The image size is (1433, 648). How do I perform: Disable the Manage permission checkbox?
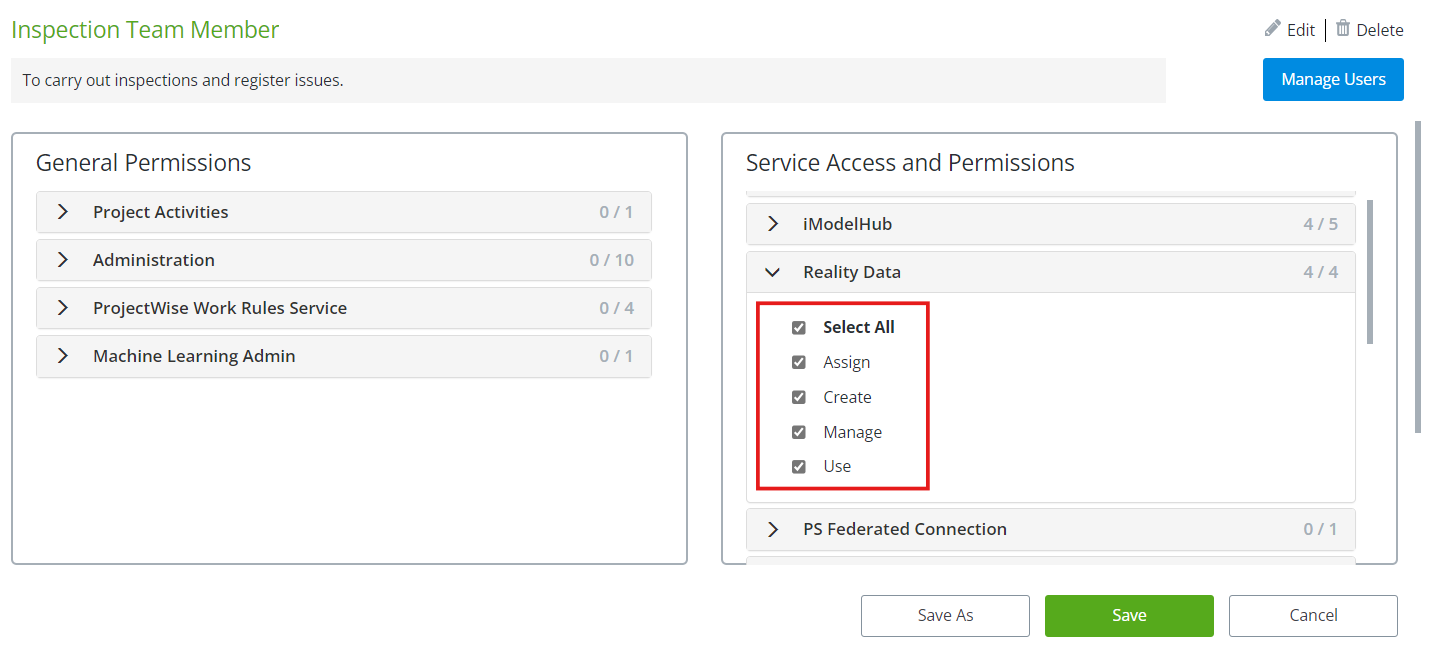[799, 432]
